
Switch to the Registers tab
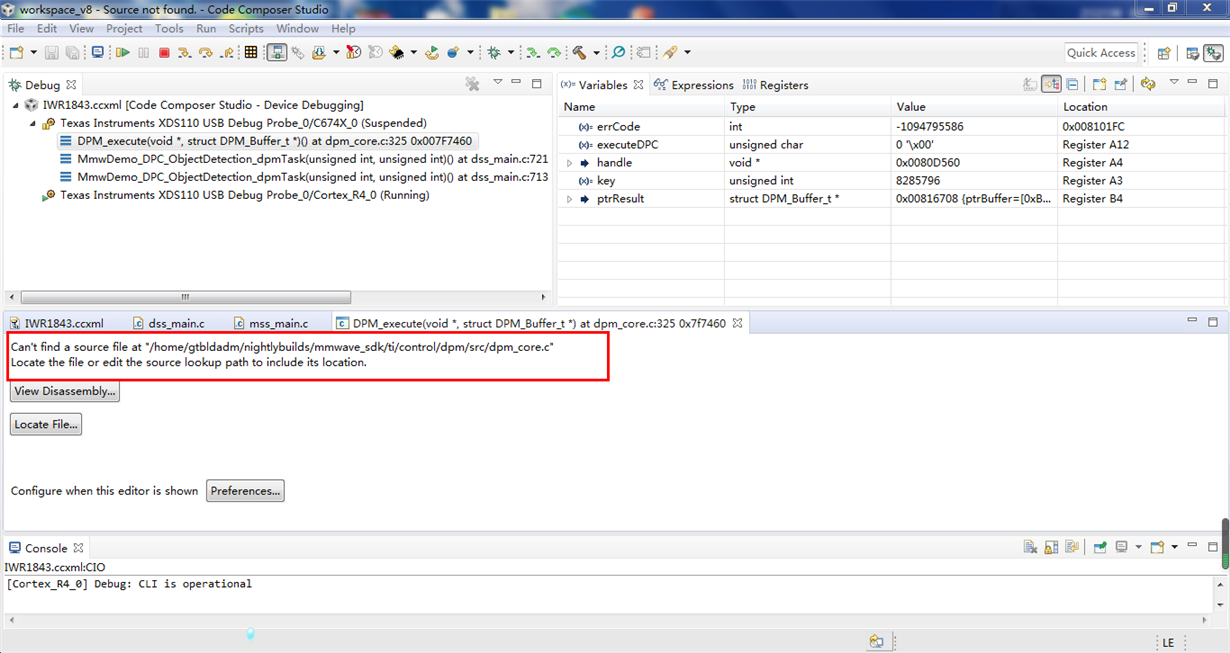pyautogui.click(x=776, y=85)
